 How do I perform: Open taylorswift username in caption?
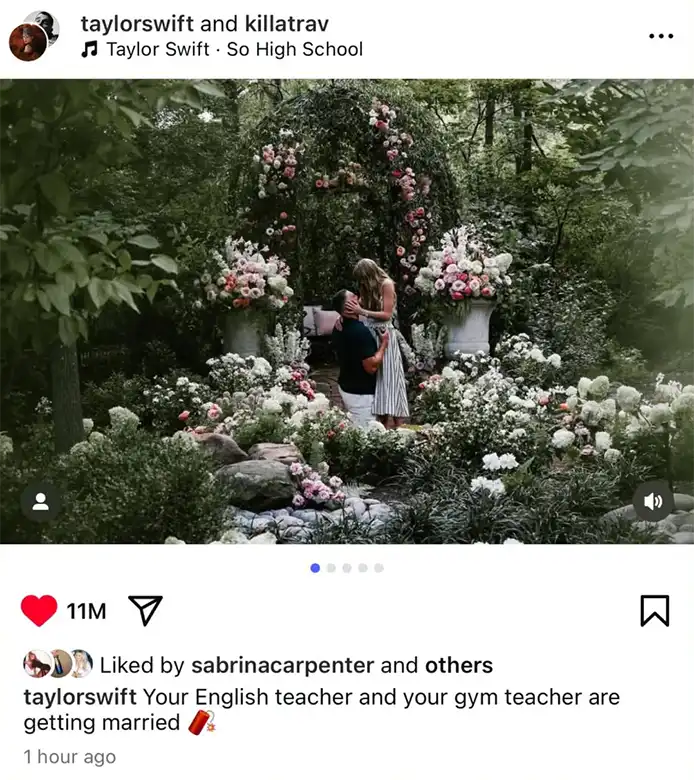(x=80, y=697)
